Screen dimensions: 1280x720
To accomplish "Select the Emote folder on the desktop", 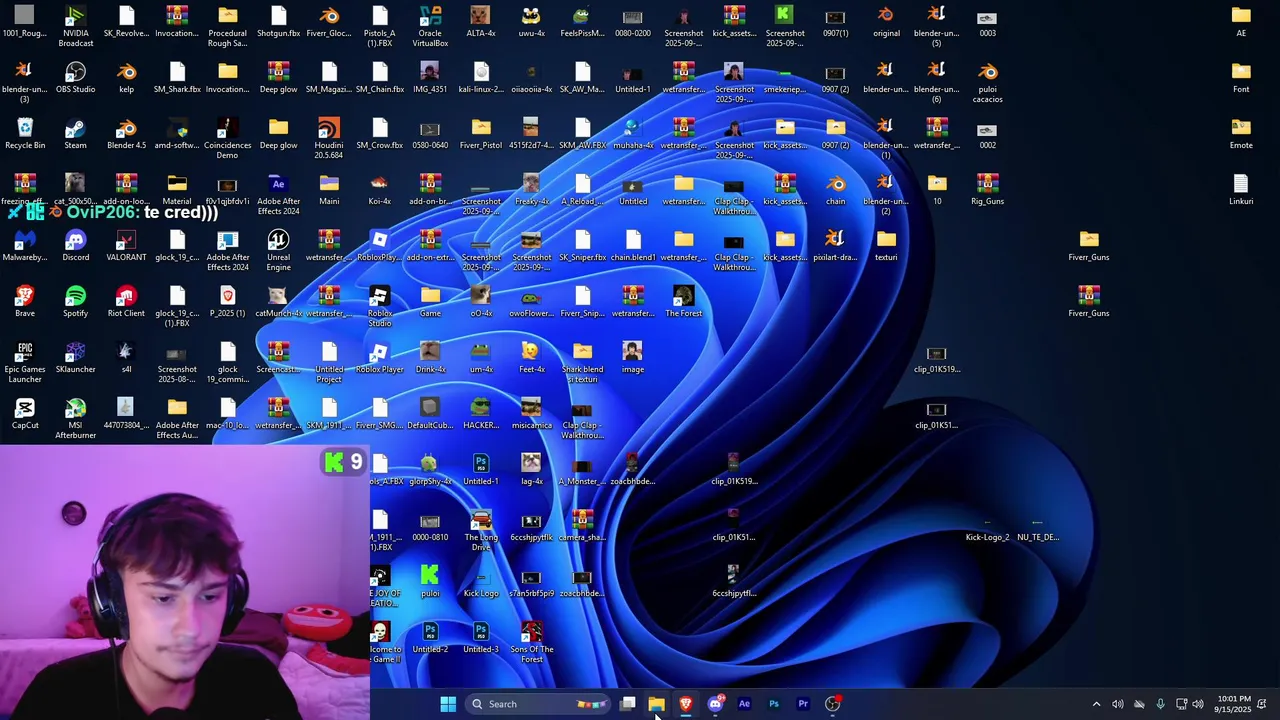I will pyautogui.click(x=1241, y=133).
